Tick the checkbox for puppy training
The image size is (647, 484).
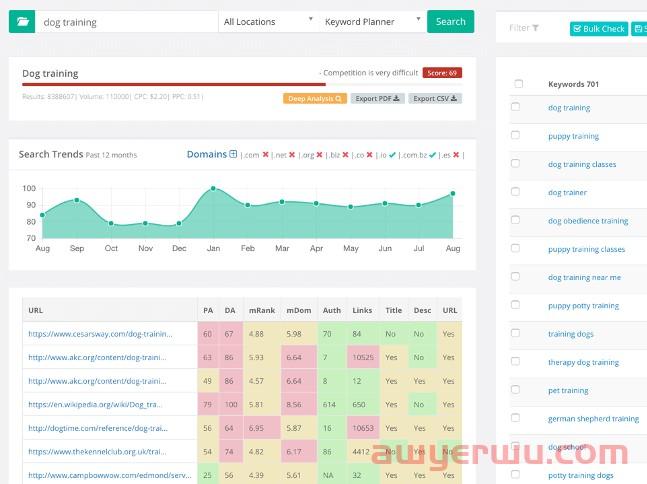(517, 135)
